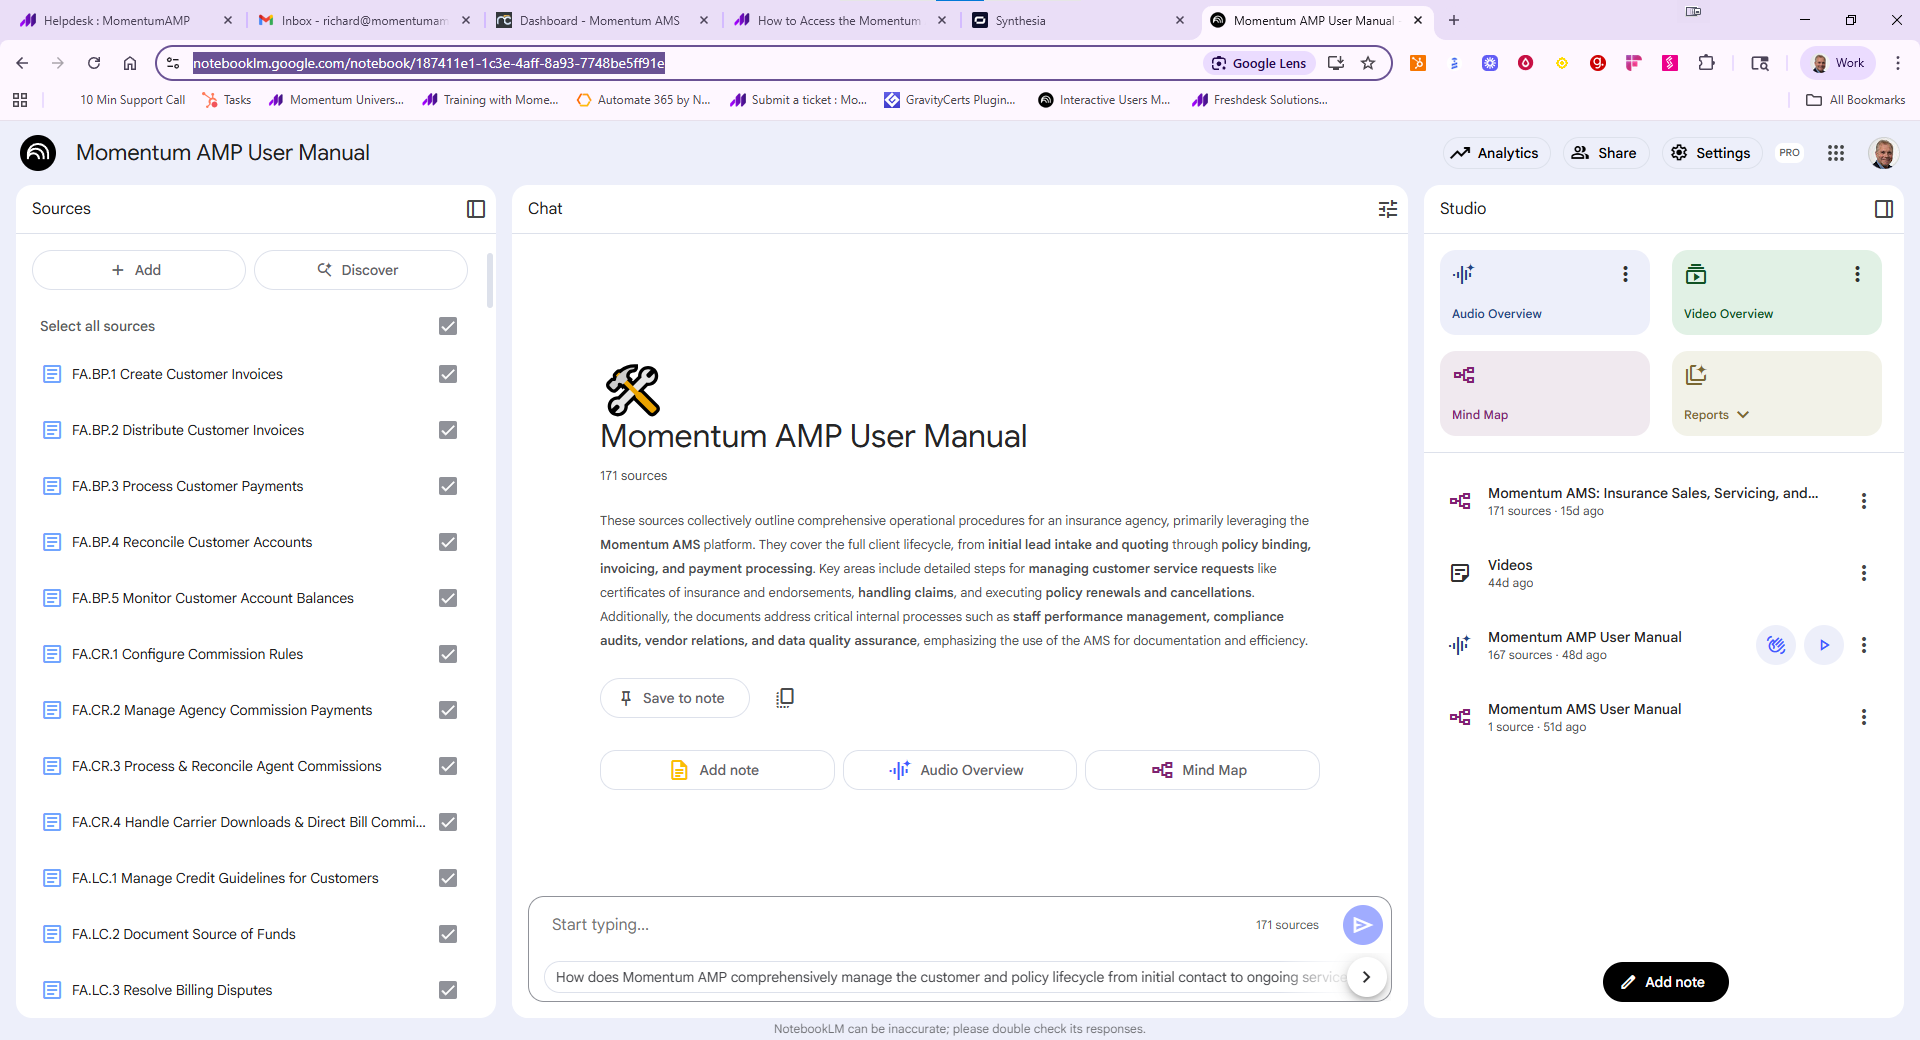Share the notebook
The image size is (1920, 1040).
click(x=1605, y=153)
